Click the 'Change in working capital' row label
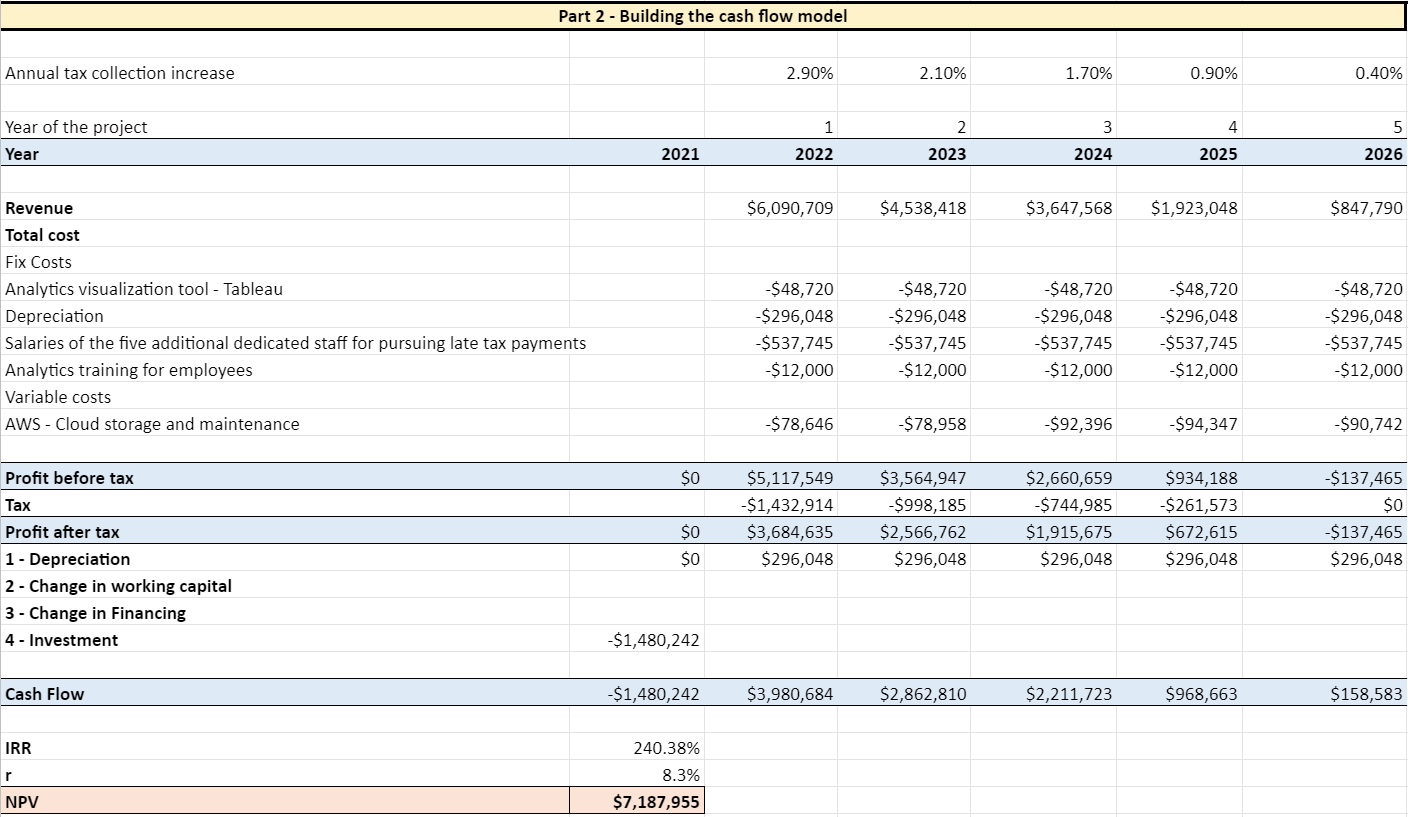 [x=118, y=586]
